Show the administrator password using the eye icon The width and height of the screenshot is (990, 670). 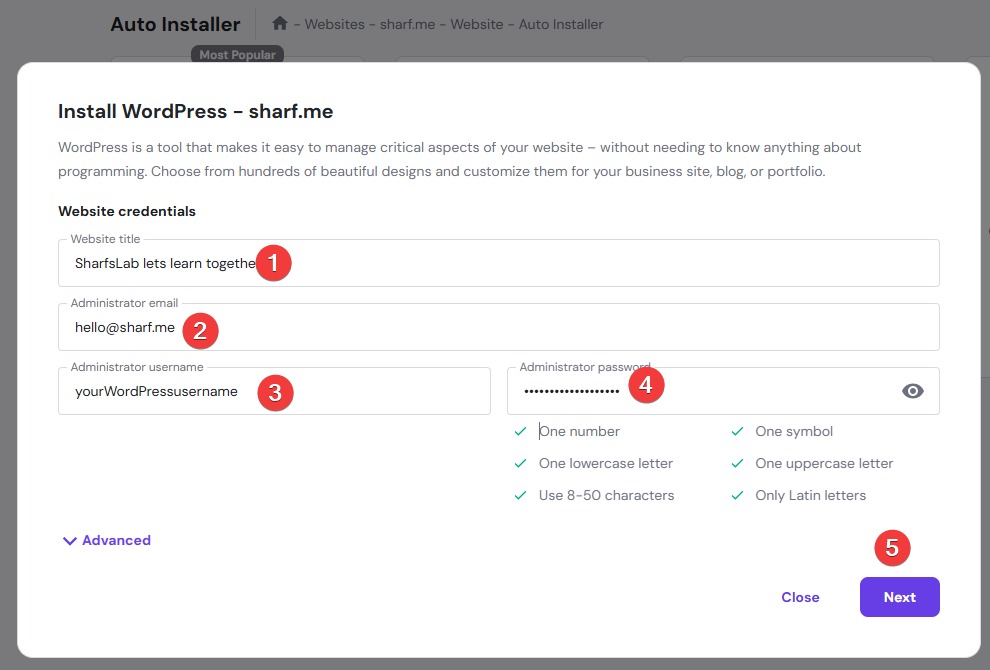point(912,391)
